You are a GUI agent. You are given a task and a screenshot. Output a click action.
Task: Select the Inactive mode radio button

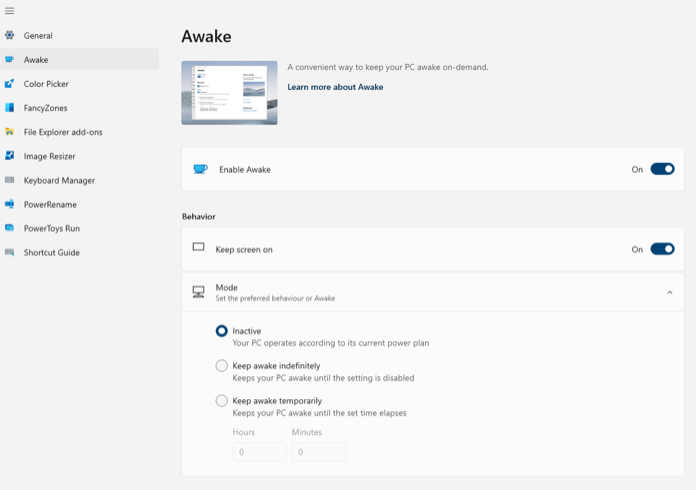(x=221, y=331)
